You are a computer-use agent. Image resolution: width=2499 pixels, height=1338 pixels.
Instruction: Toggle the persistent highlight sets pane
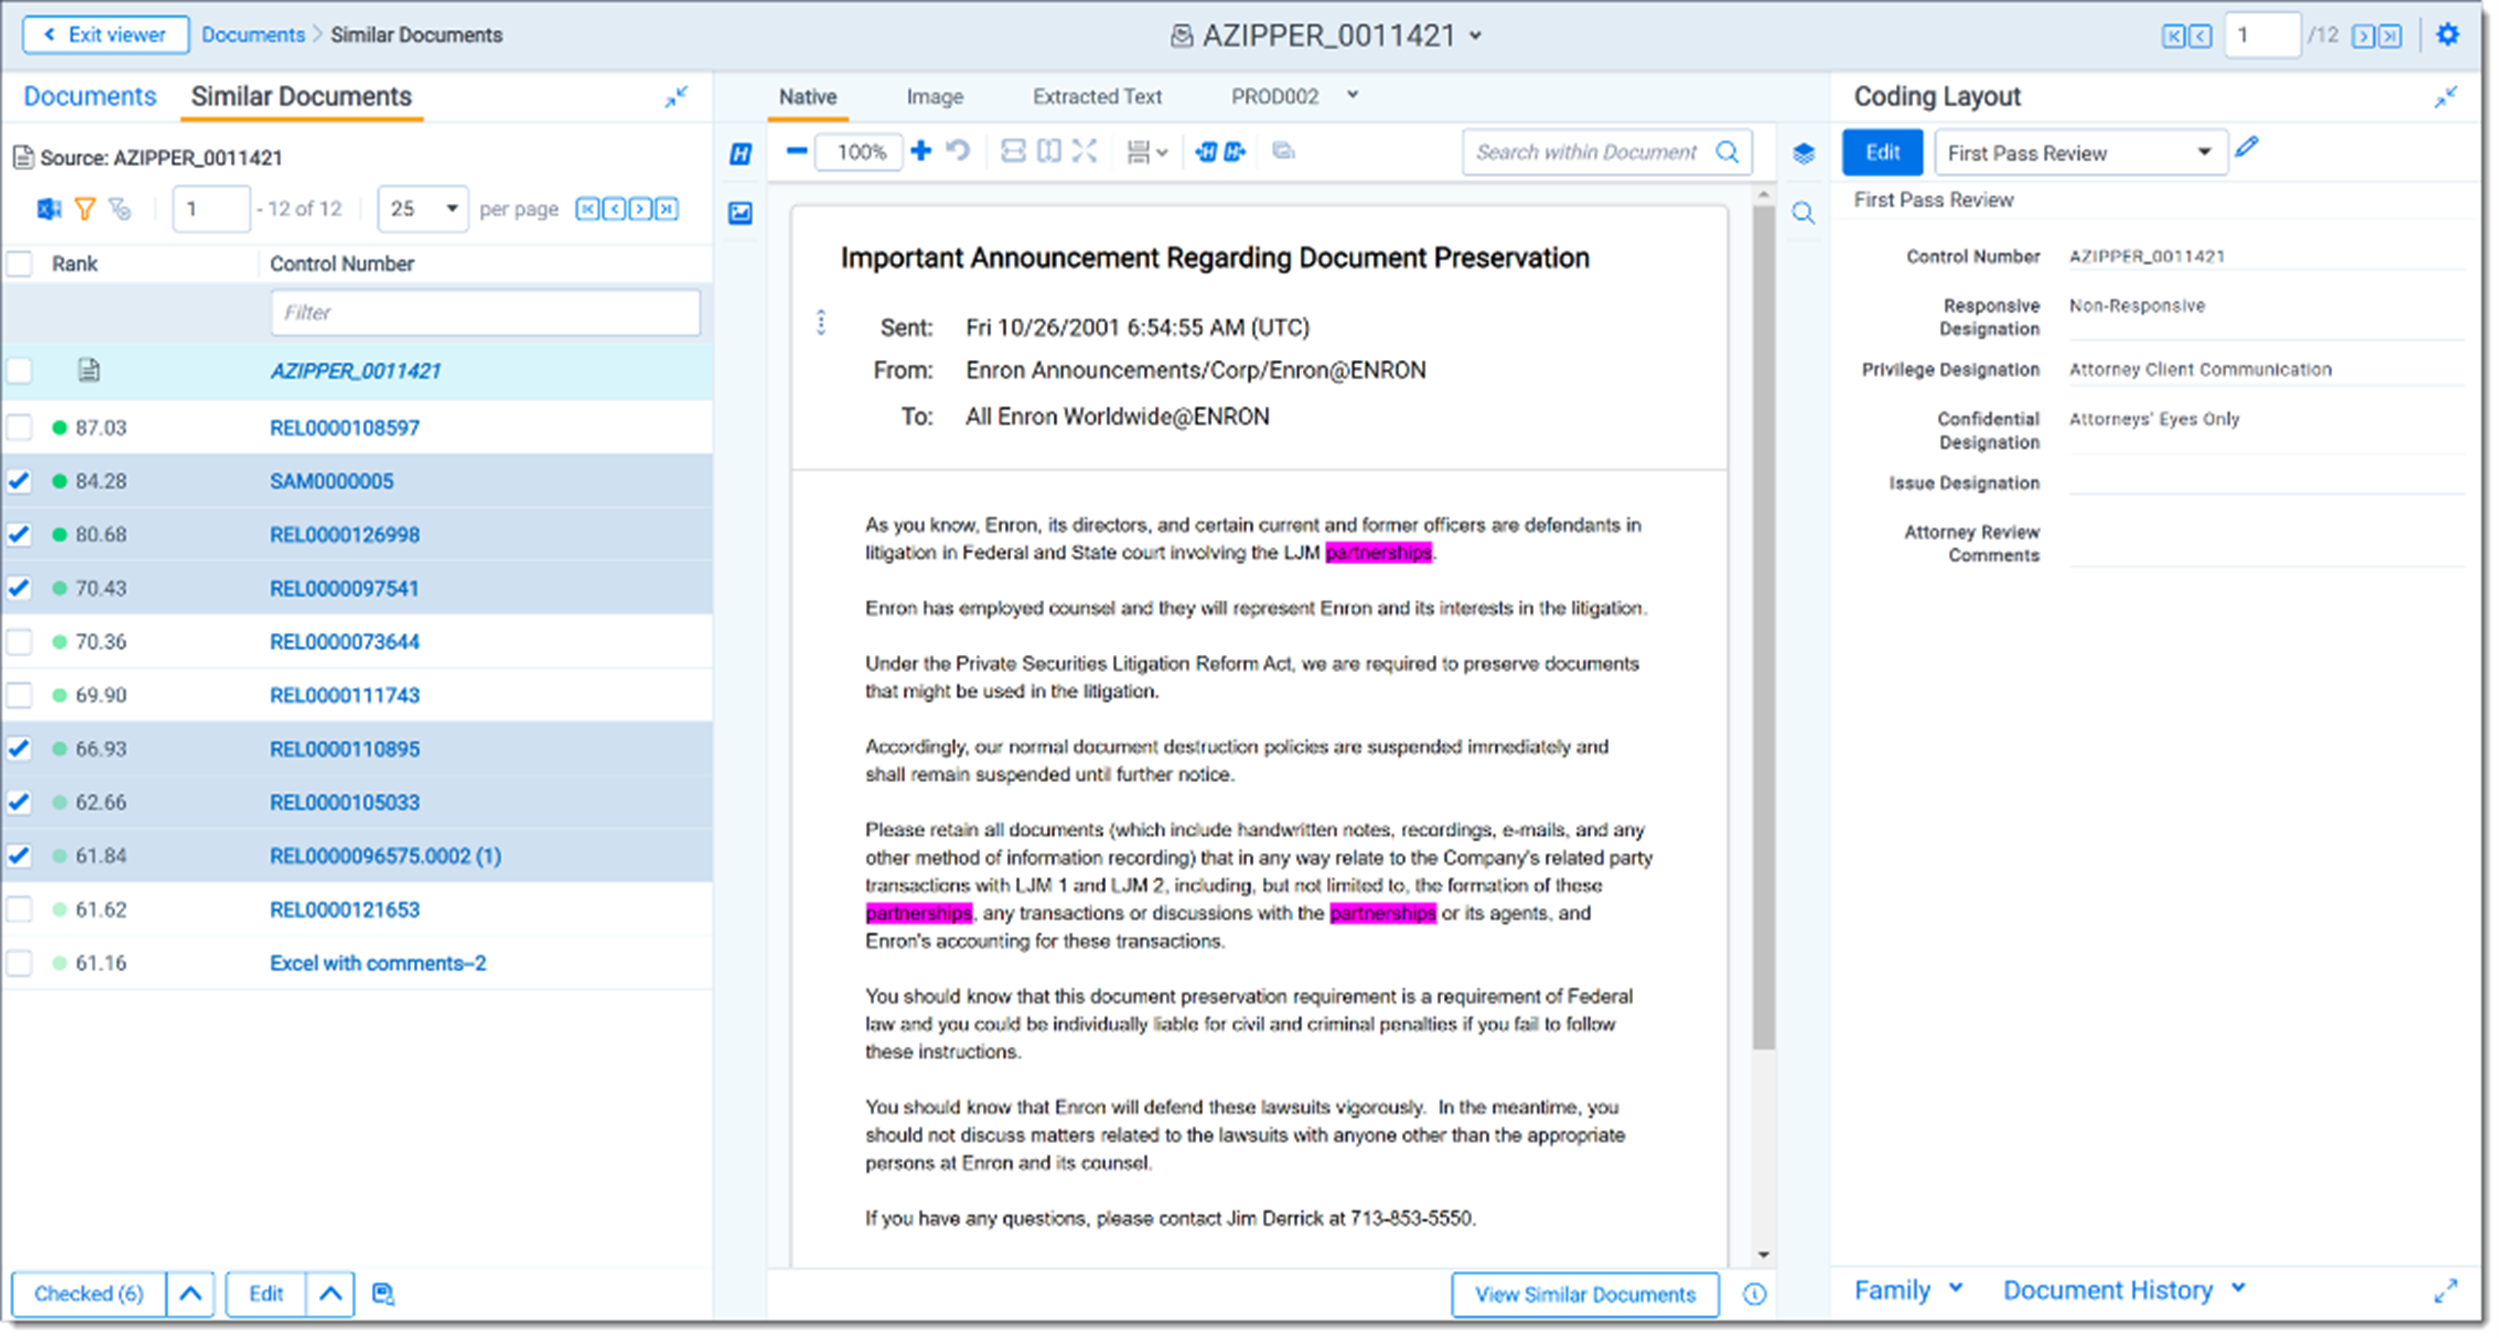coord(740,153)
